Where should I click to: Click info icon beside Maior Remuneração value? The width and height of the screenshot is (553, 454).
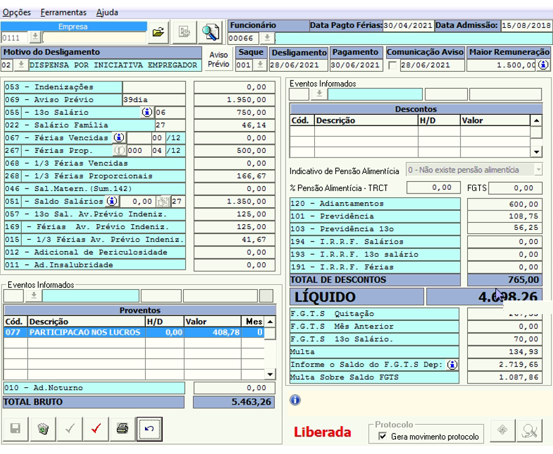pyautogui.click(x=543, y=65)
